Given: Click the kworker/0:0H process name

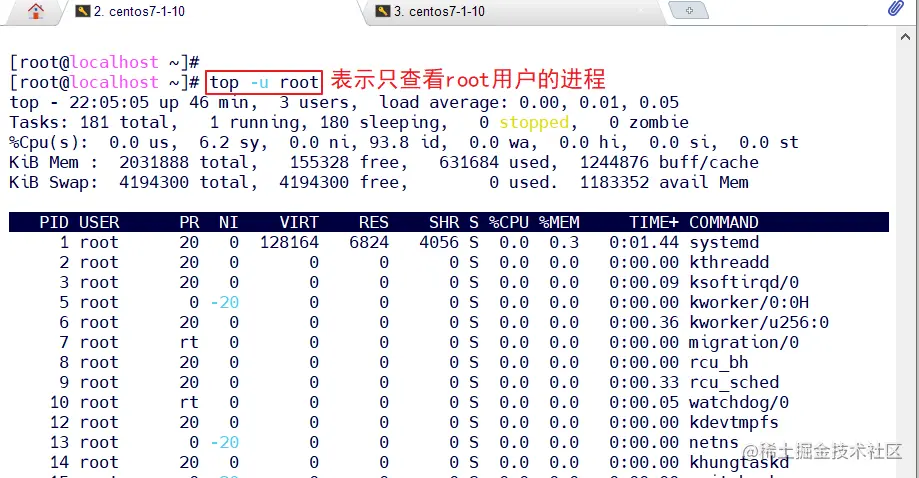Looking at the screenshot, I should click(x=749, y=302).
